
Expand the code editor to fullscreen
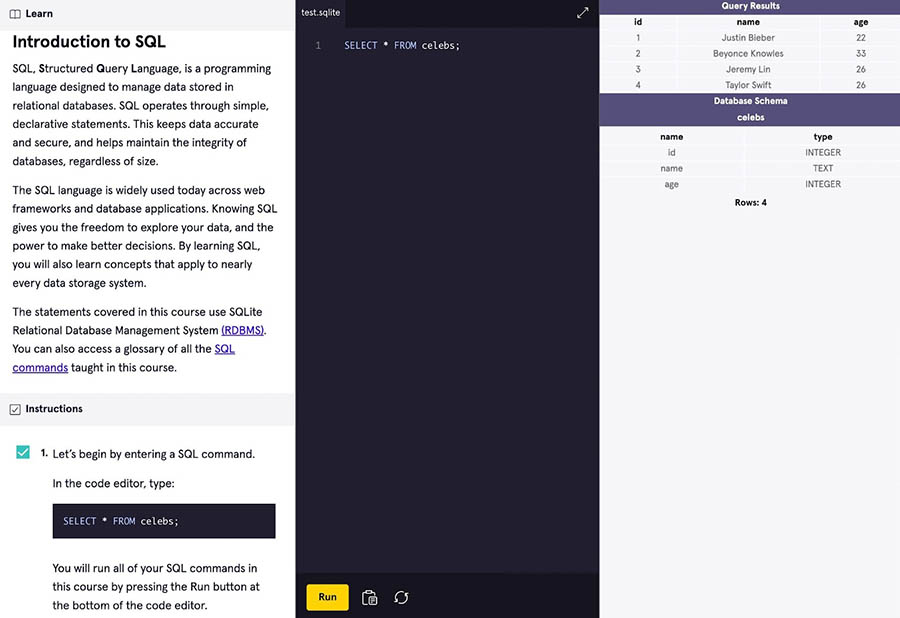pos(583,13)
